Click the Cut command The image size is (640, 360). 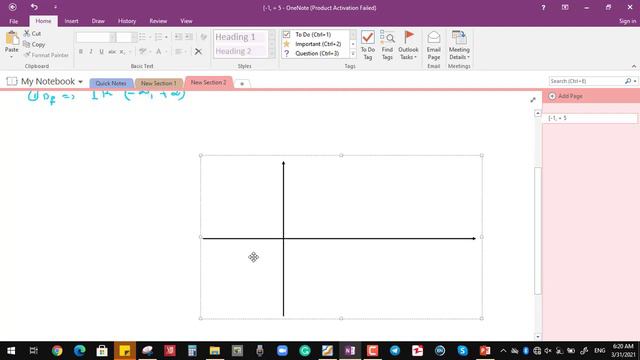(x=32, y=33)
